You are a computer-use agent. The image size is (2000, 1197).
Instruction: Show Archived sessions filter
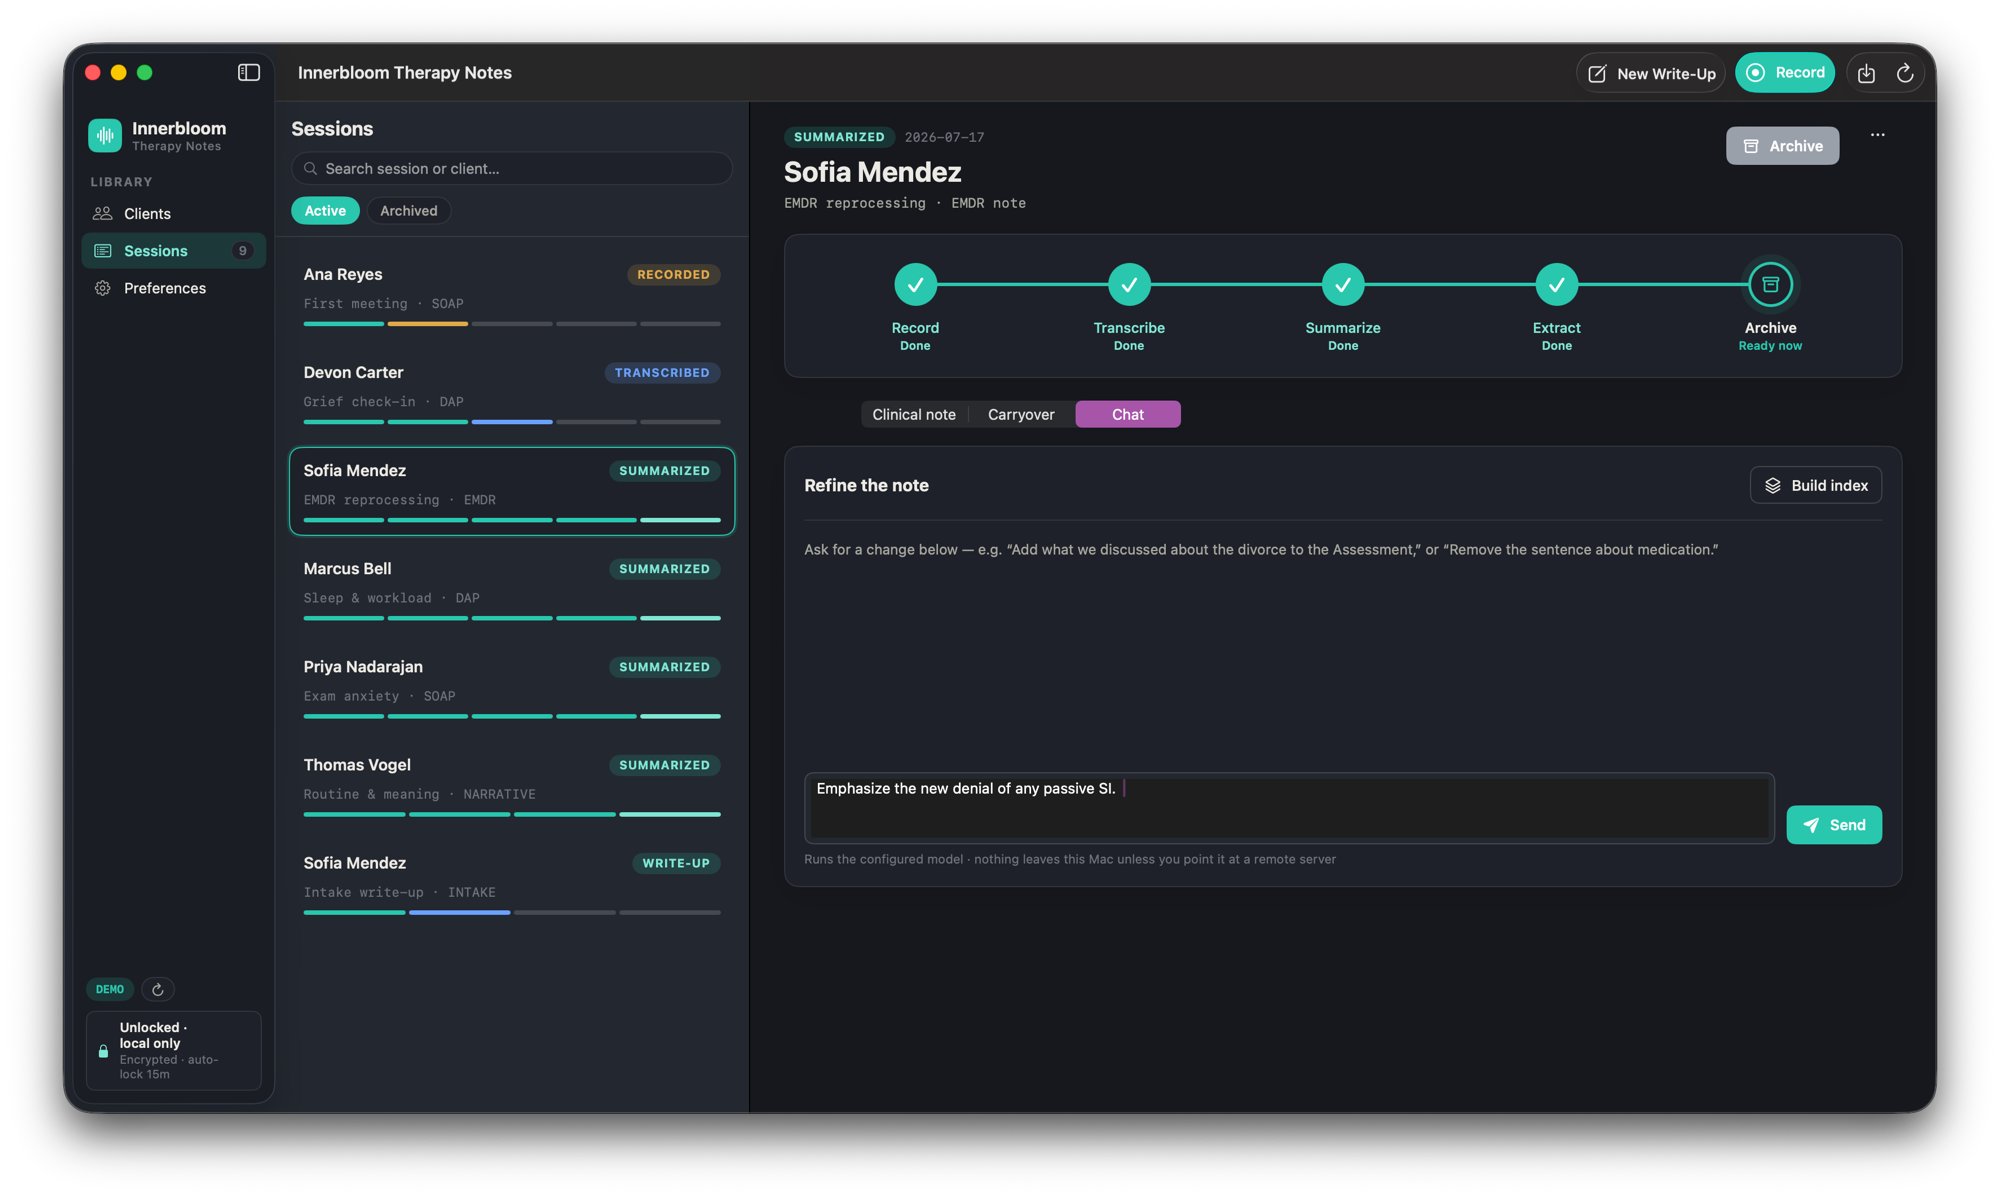click(409, 211)
